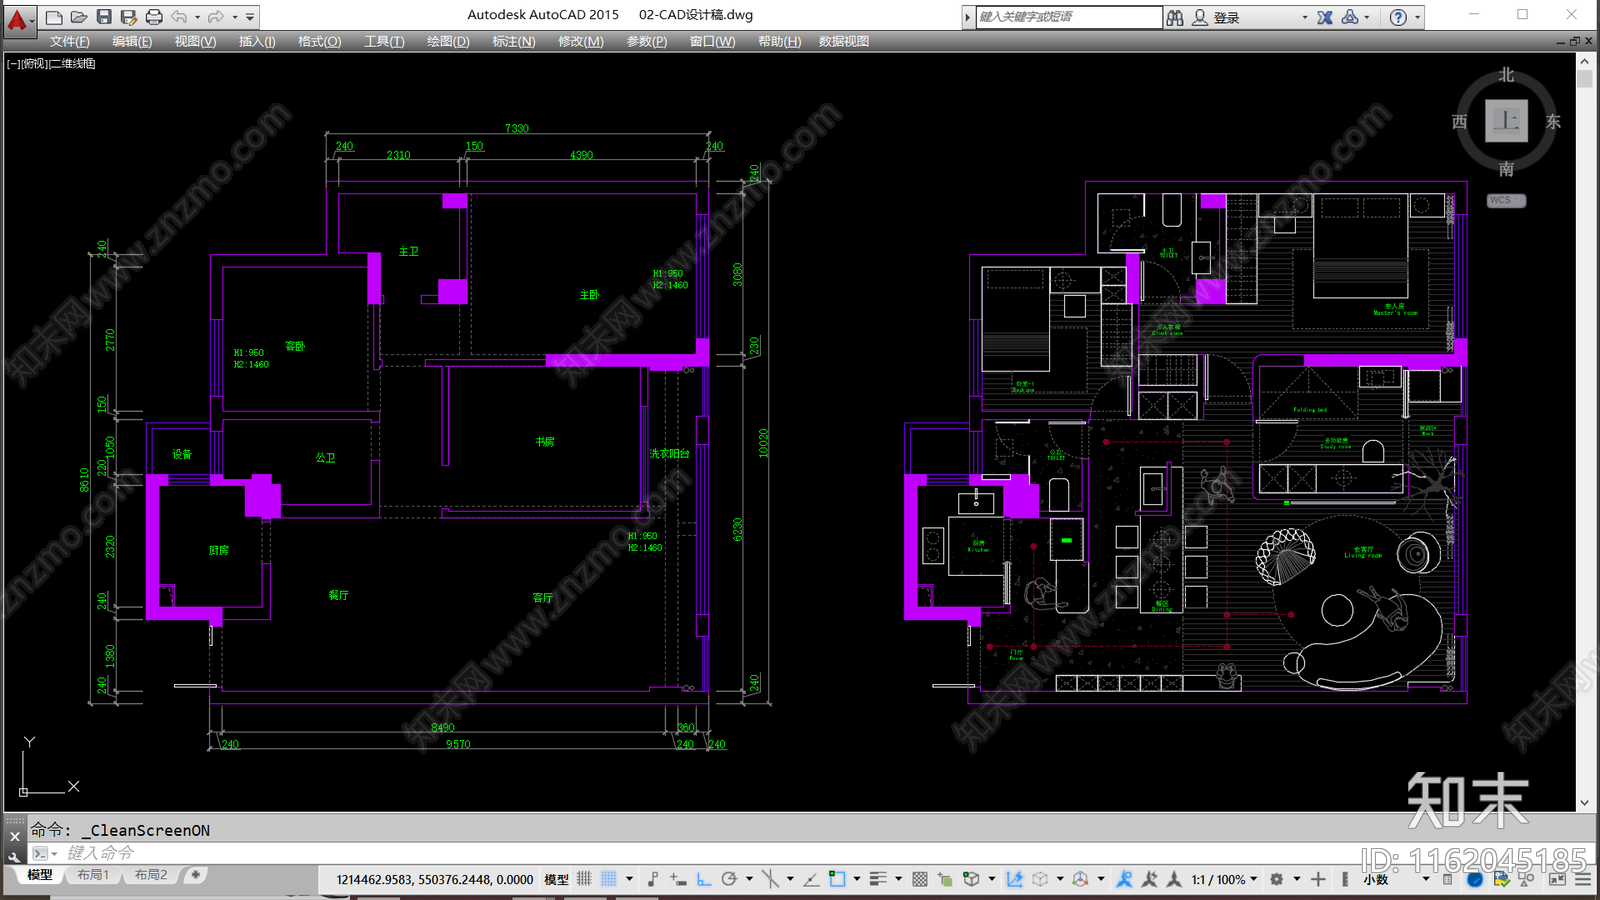The height and width of the screenshot is (900, 1600).
Task: Click the 3D object snap cube icon
Action: 971,879
